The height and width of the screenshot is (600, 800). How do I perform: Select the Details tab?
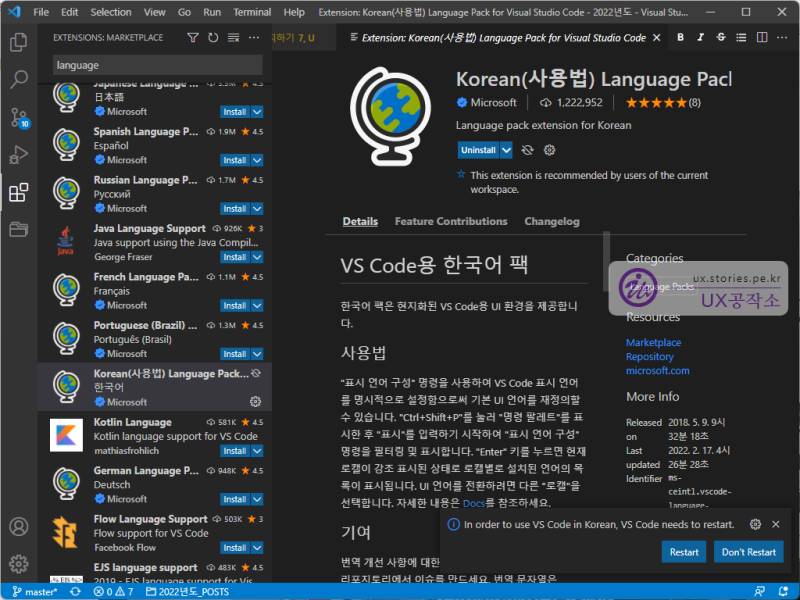[x=360, y=221]
